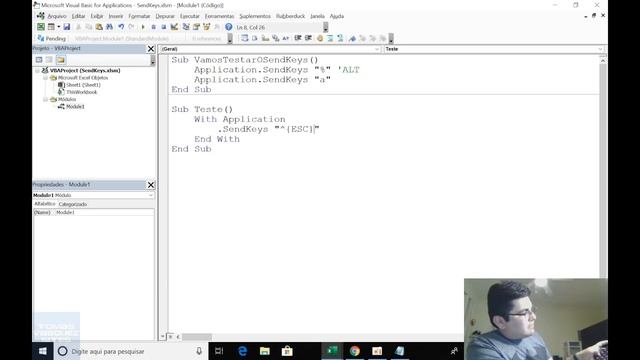640x360 pixels.
Task: Click horizontal scrollbar thumb of code window
Action: [x=197, y=337]
